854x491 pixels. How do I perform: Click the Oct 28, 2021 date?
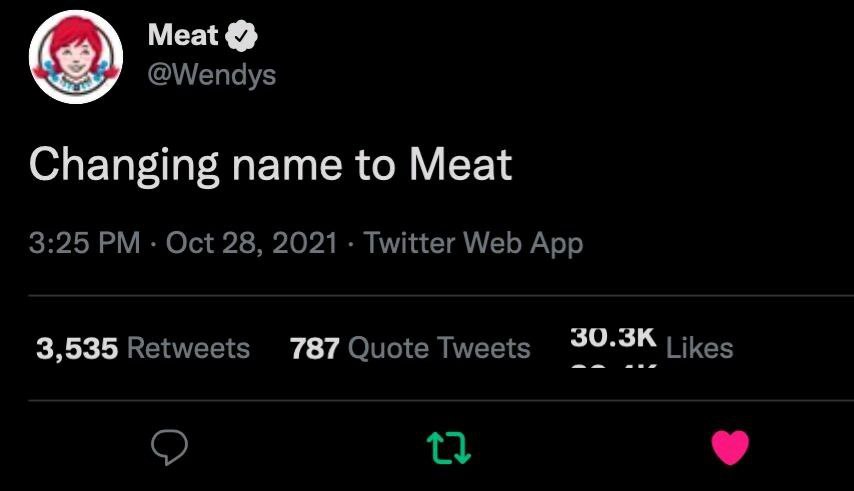pos(252,243)
